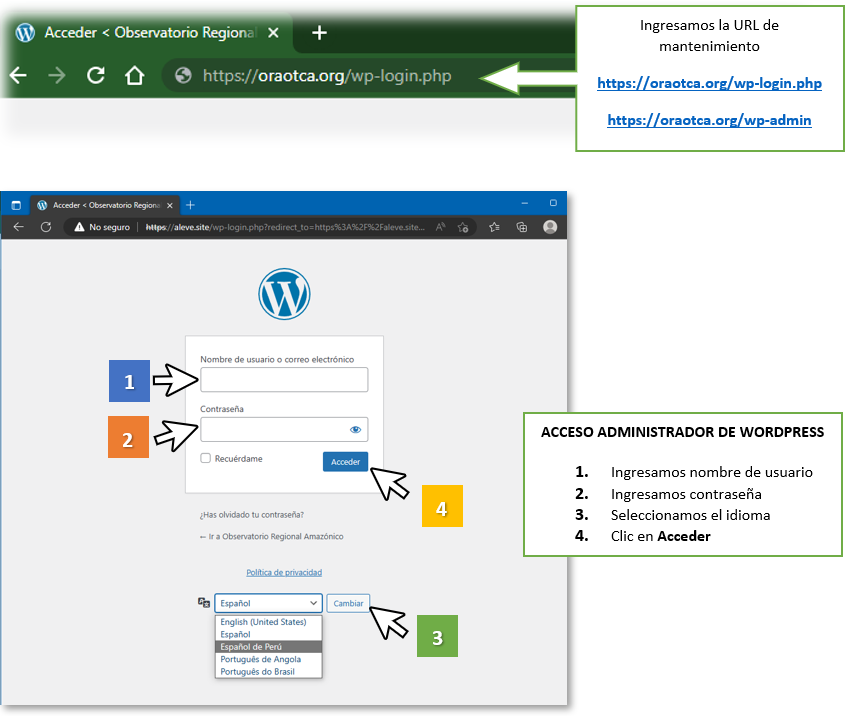Open site info globe icon beside oraotca.org URL

click(x=183, y=75)
